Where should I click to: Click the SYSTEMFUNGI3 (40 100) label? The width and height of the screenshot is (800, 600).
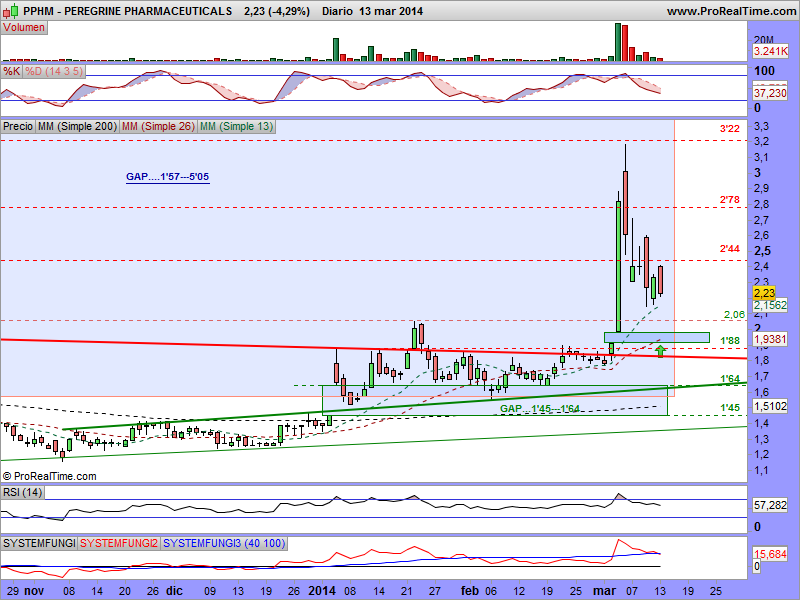(x=224, y=543)
